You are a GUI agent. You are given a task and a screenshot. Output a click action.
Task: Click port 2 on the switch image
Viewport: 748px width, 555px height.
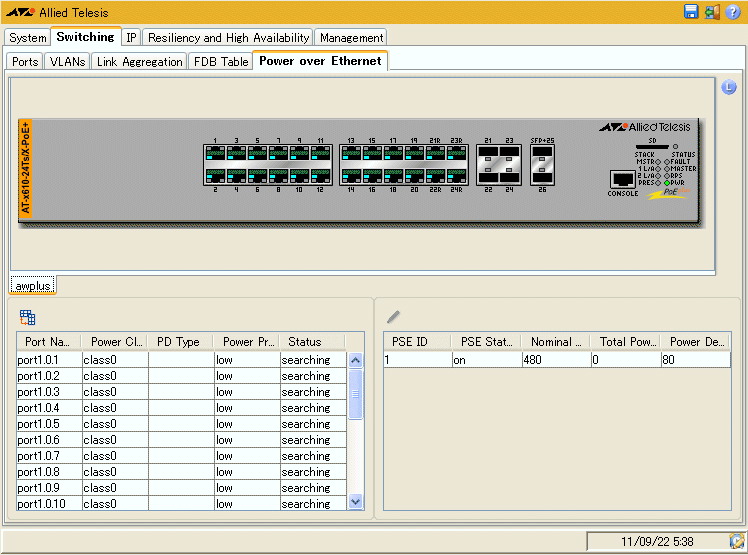pos(215,176)
